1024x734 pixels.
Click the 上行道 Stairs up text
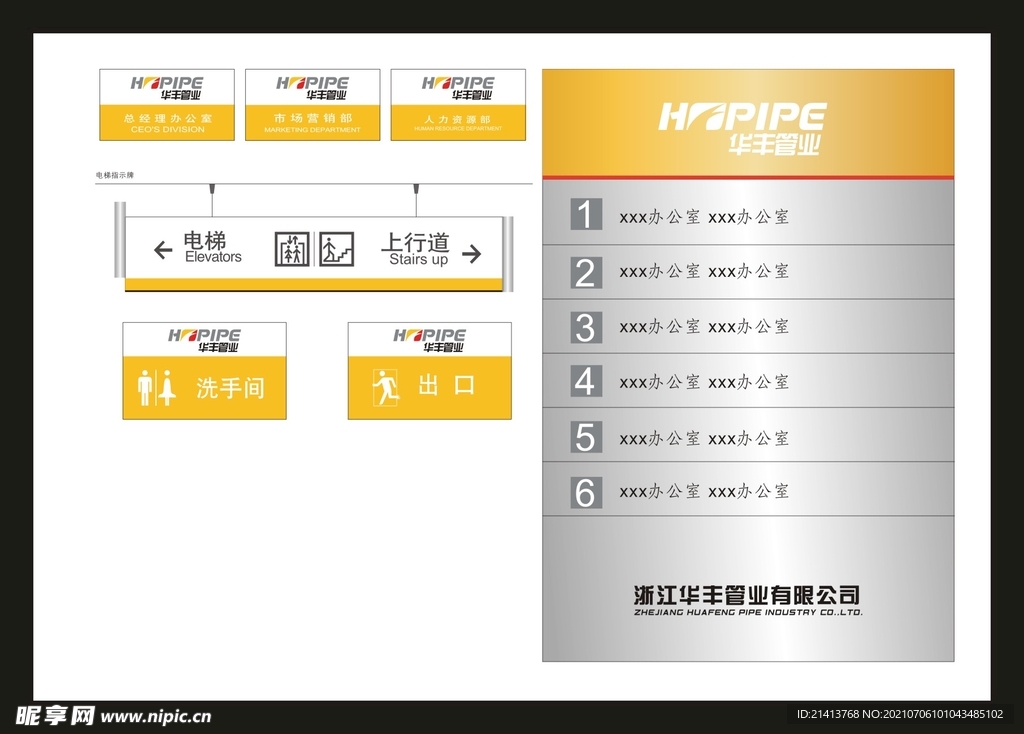coord(417,249)
